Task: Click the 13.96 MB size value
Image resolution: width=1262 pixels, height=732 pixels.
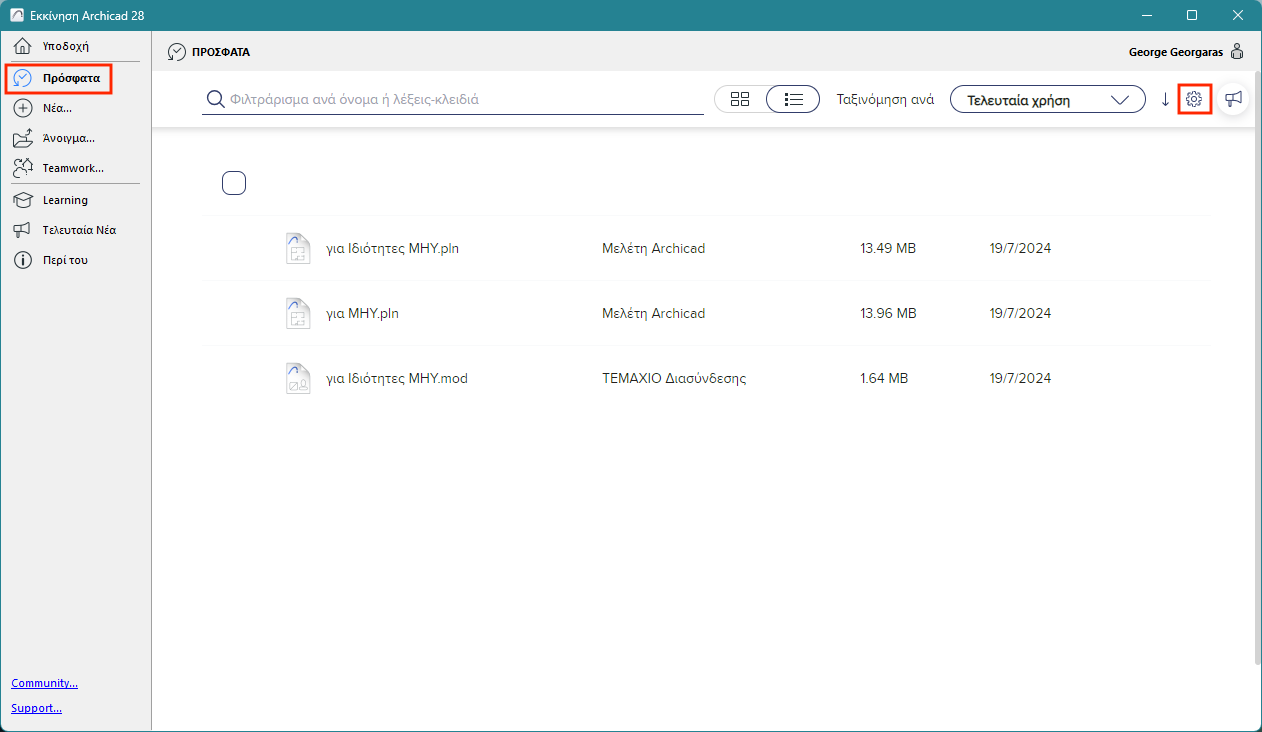Action: 888,313
